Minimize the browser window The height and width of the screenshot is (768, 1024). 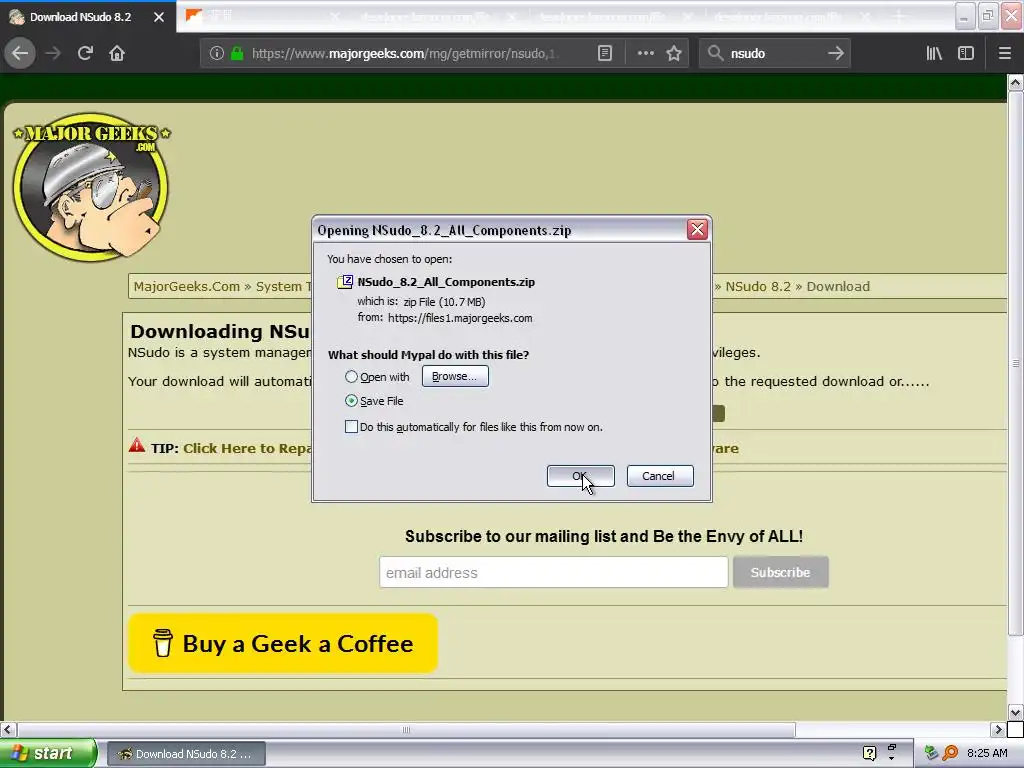click(965, 16)
